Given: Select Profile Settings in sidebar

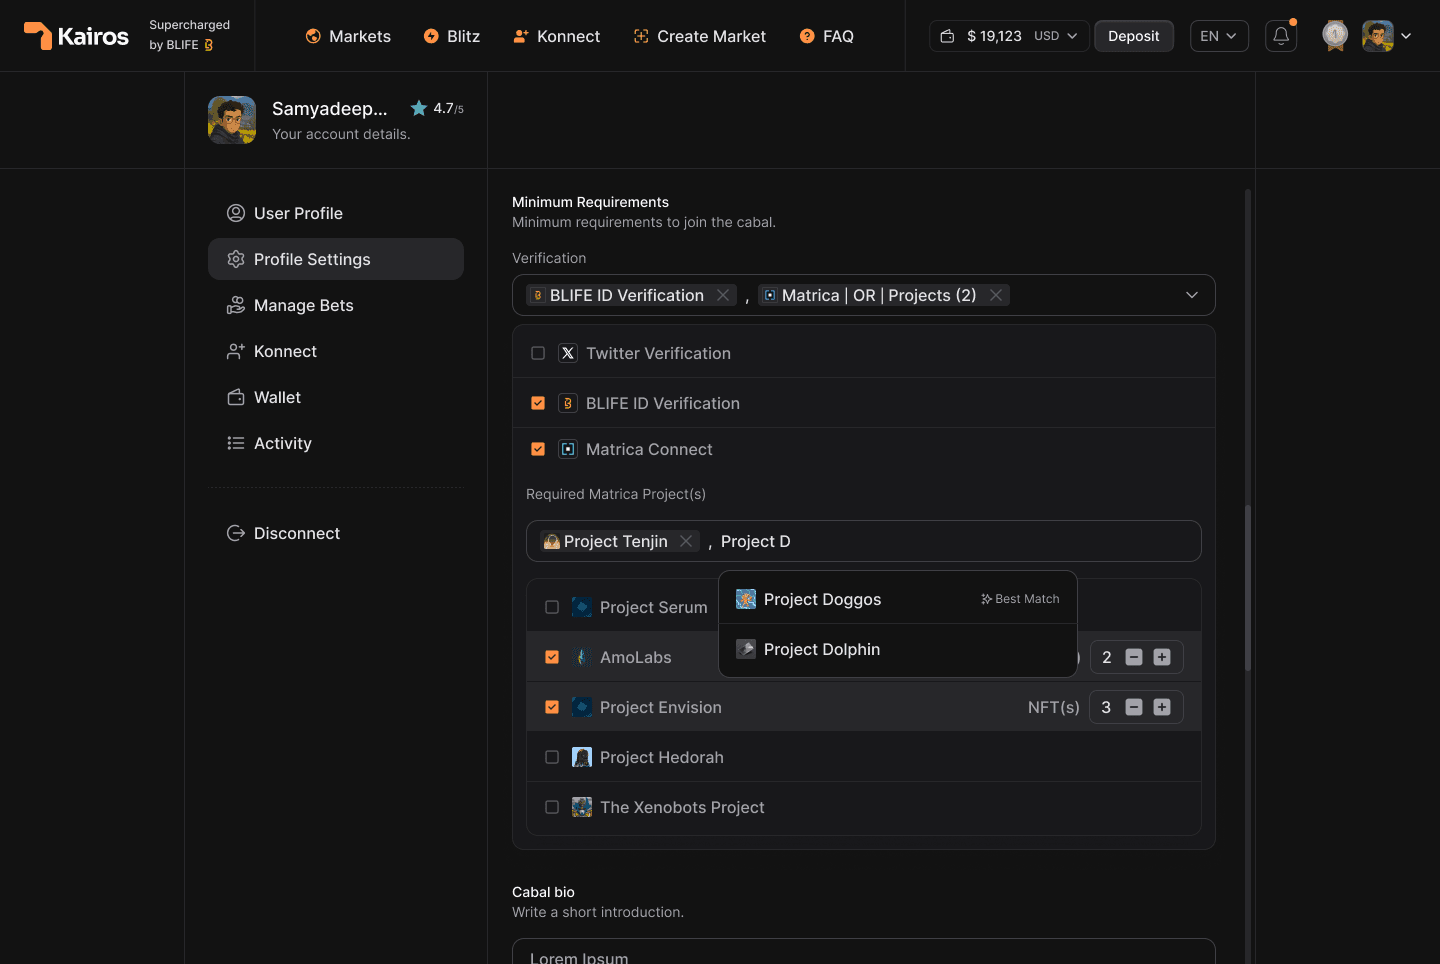Looking at the screenshot, I should [336, 259].
